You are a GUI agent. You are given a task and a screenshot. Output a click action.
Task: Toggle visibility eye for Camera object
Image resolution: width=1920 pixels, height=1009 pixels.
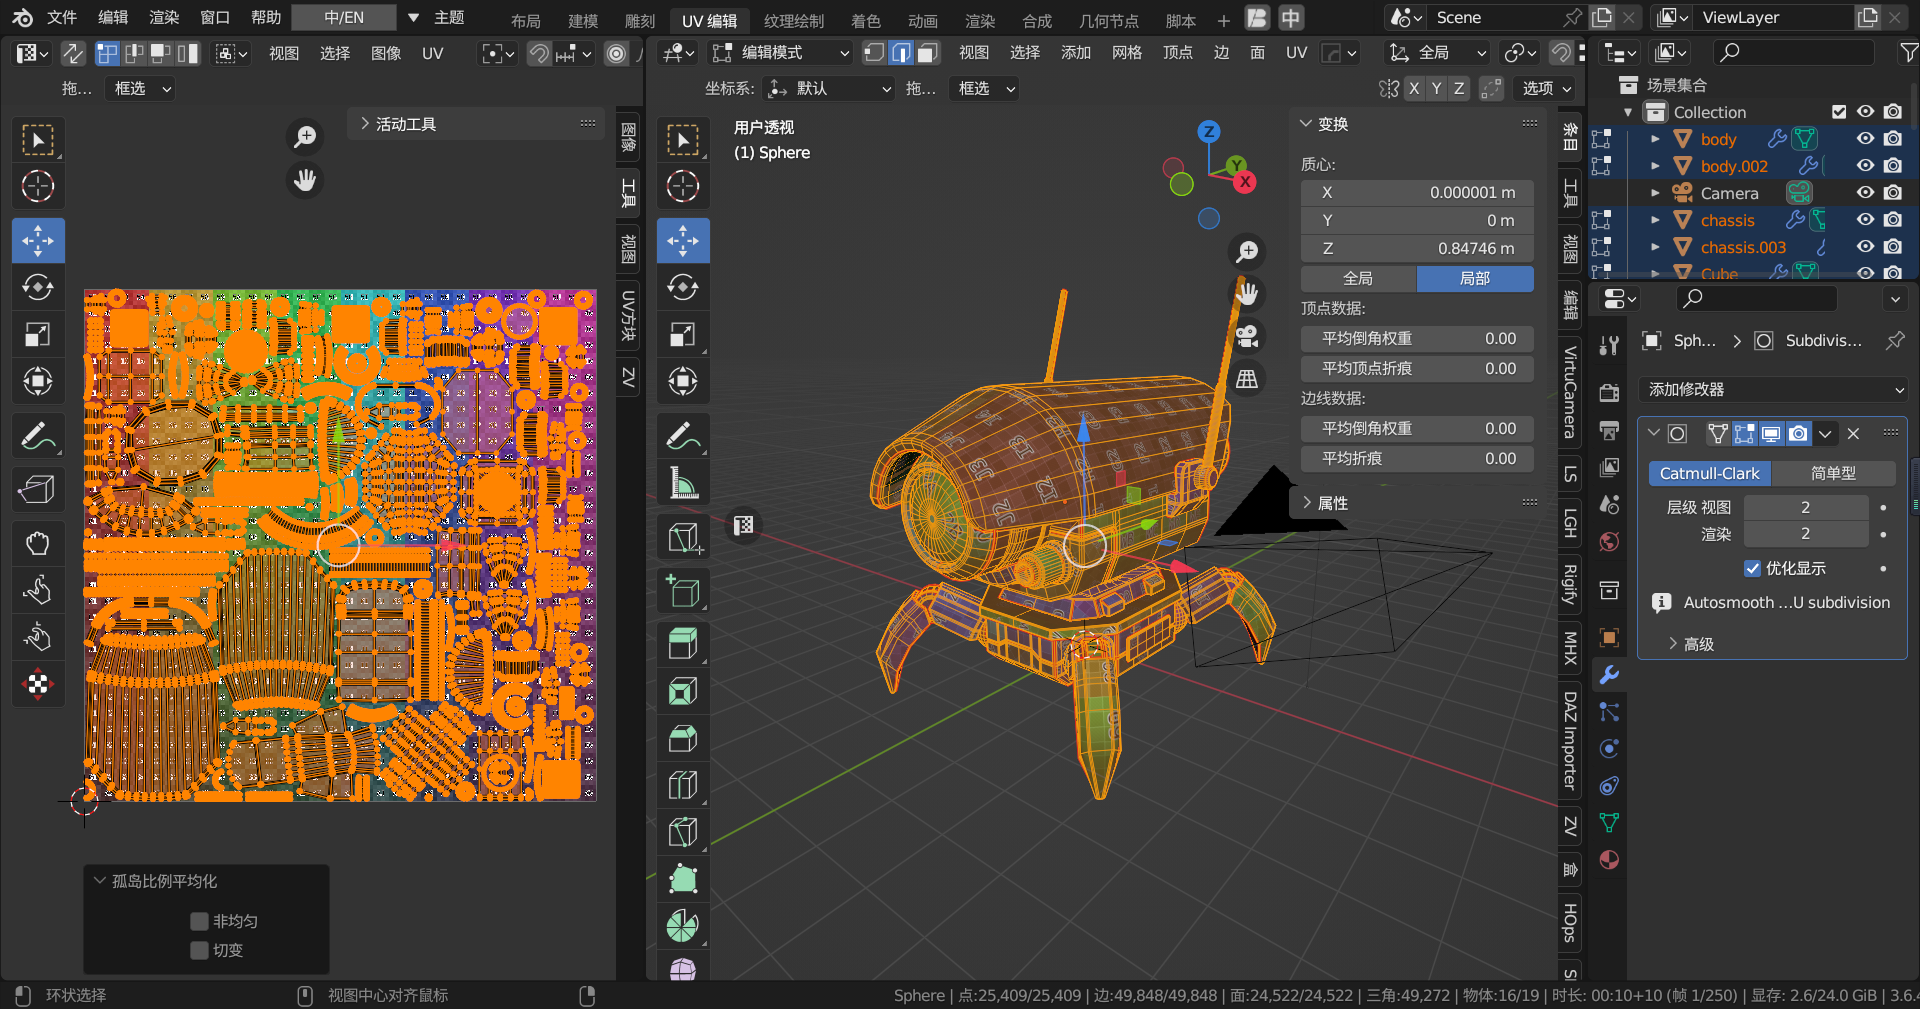point(1865,193)
